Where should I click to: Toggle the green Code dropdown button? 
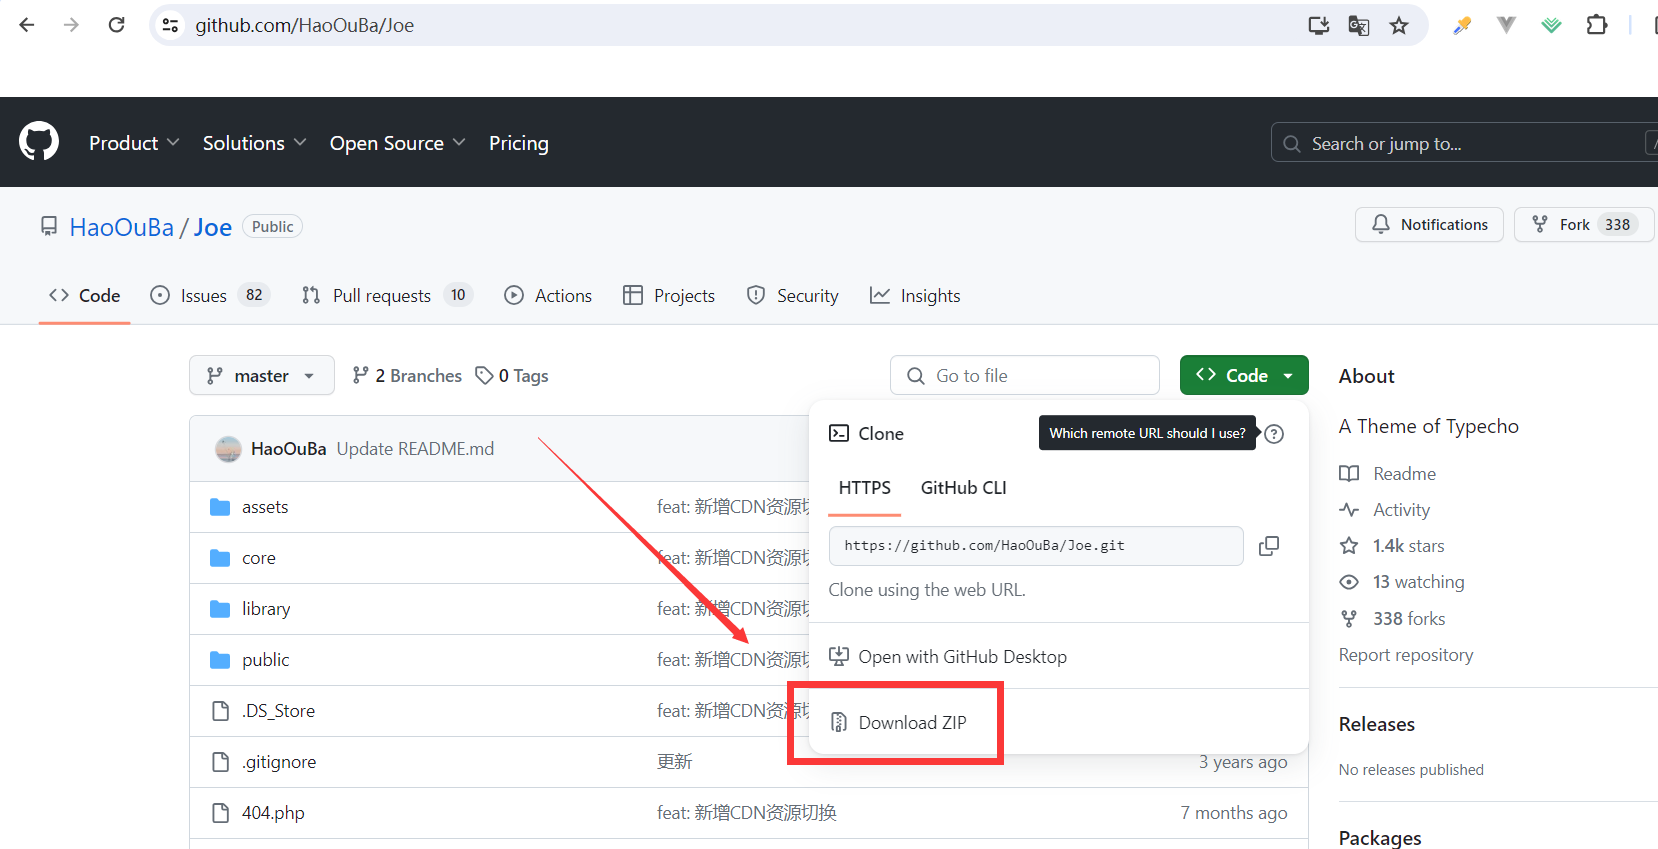coord(1244,375)
